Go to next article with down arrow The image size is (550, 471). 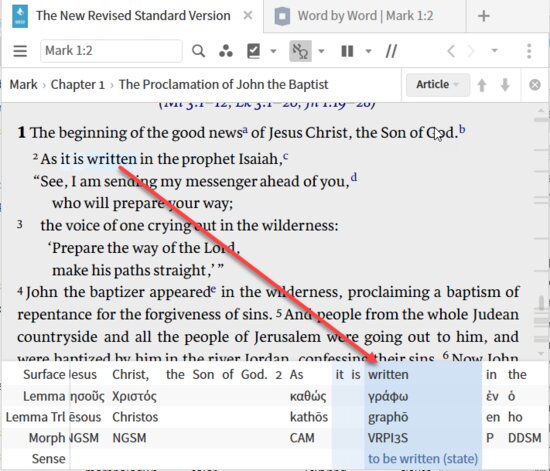tap(505, 85)
